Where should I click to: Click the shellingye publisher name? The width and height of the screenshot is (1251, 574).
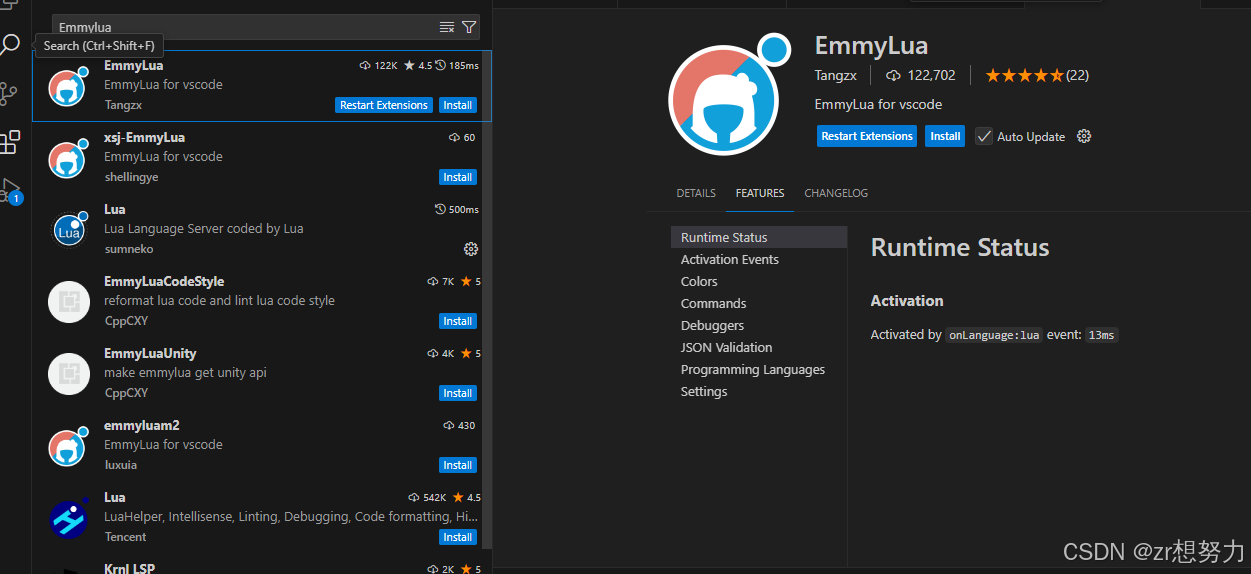[131, 177]
